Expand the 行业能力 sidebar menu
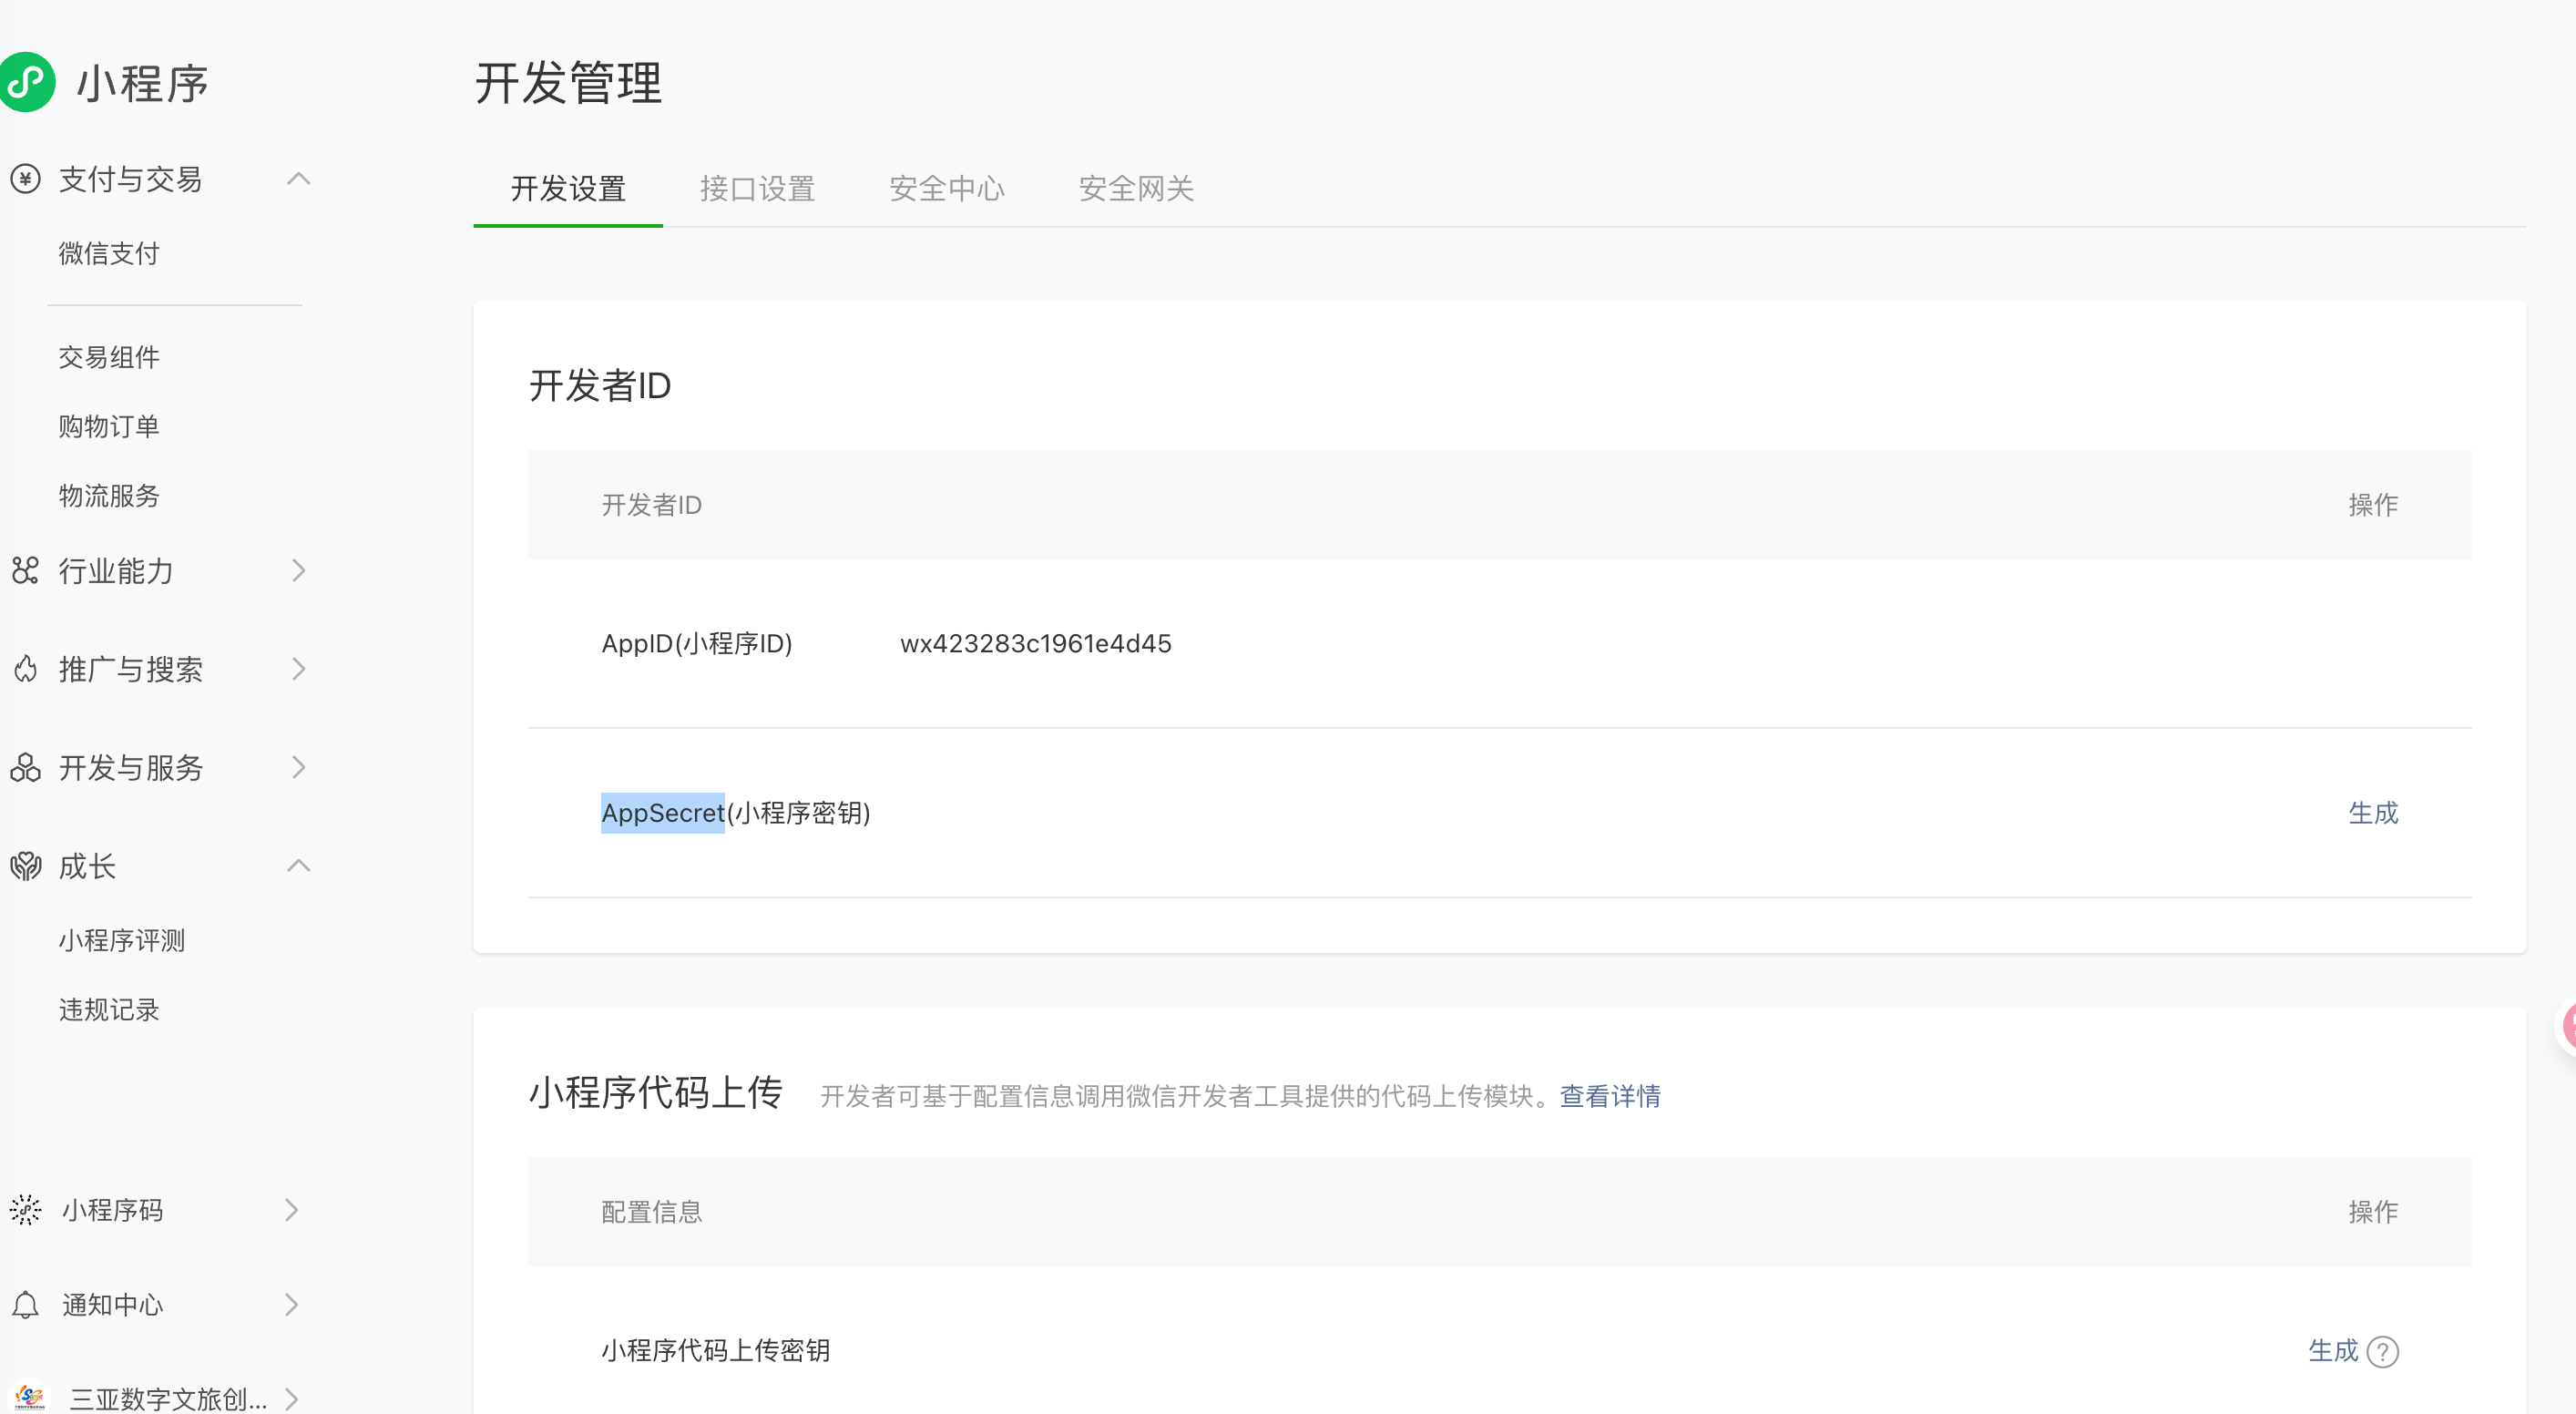Image resolution: width=2576 pixels, height=1414 pixels. (298, 571)
